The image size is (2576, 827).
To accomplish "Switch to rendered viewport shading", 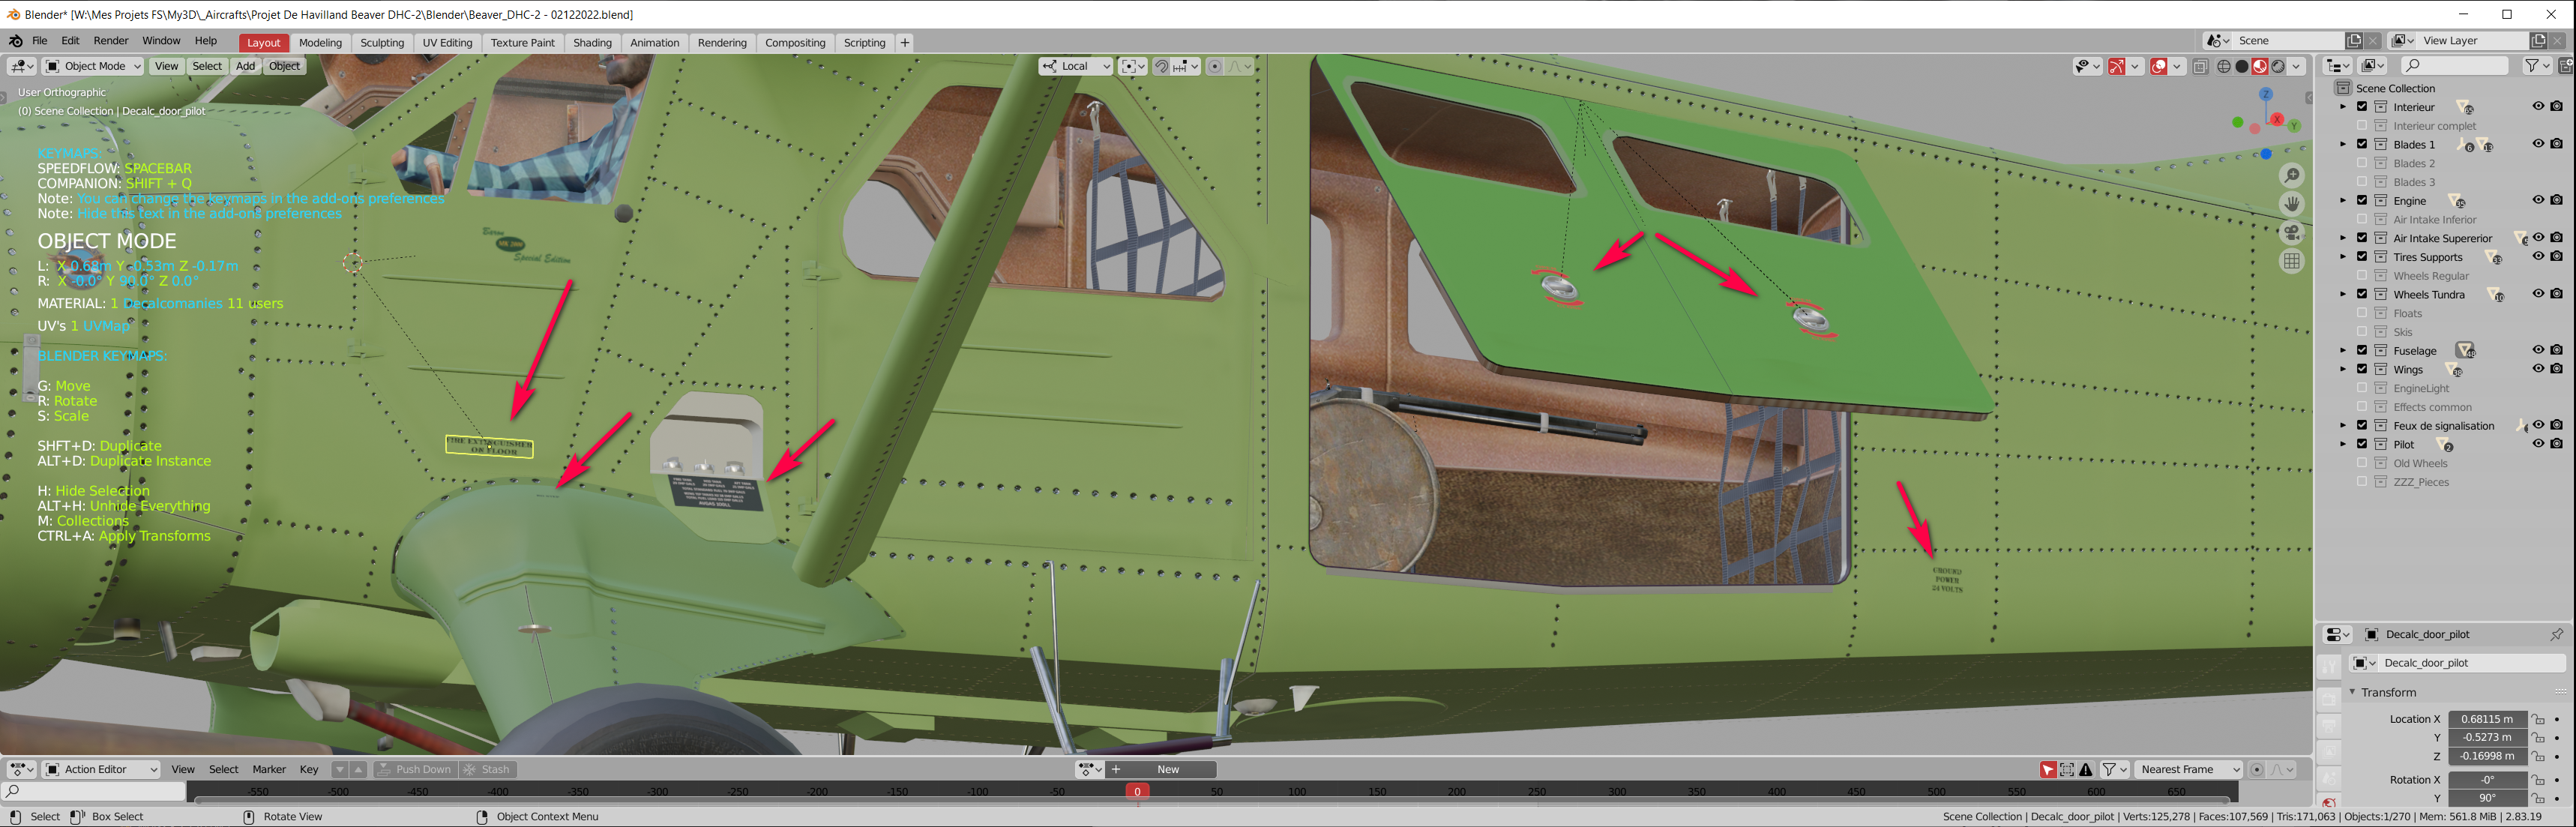I will [x=2278, y=66].
